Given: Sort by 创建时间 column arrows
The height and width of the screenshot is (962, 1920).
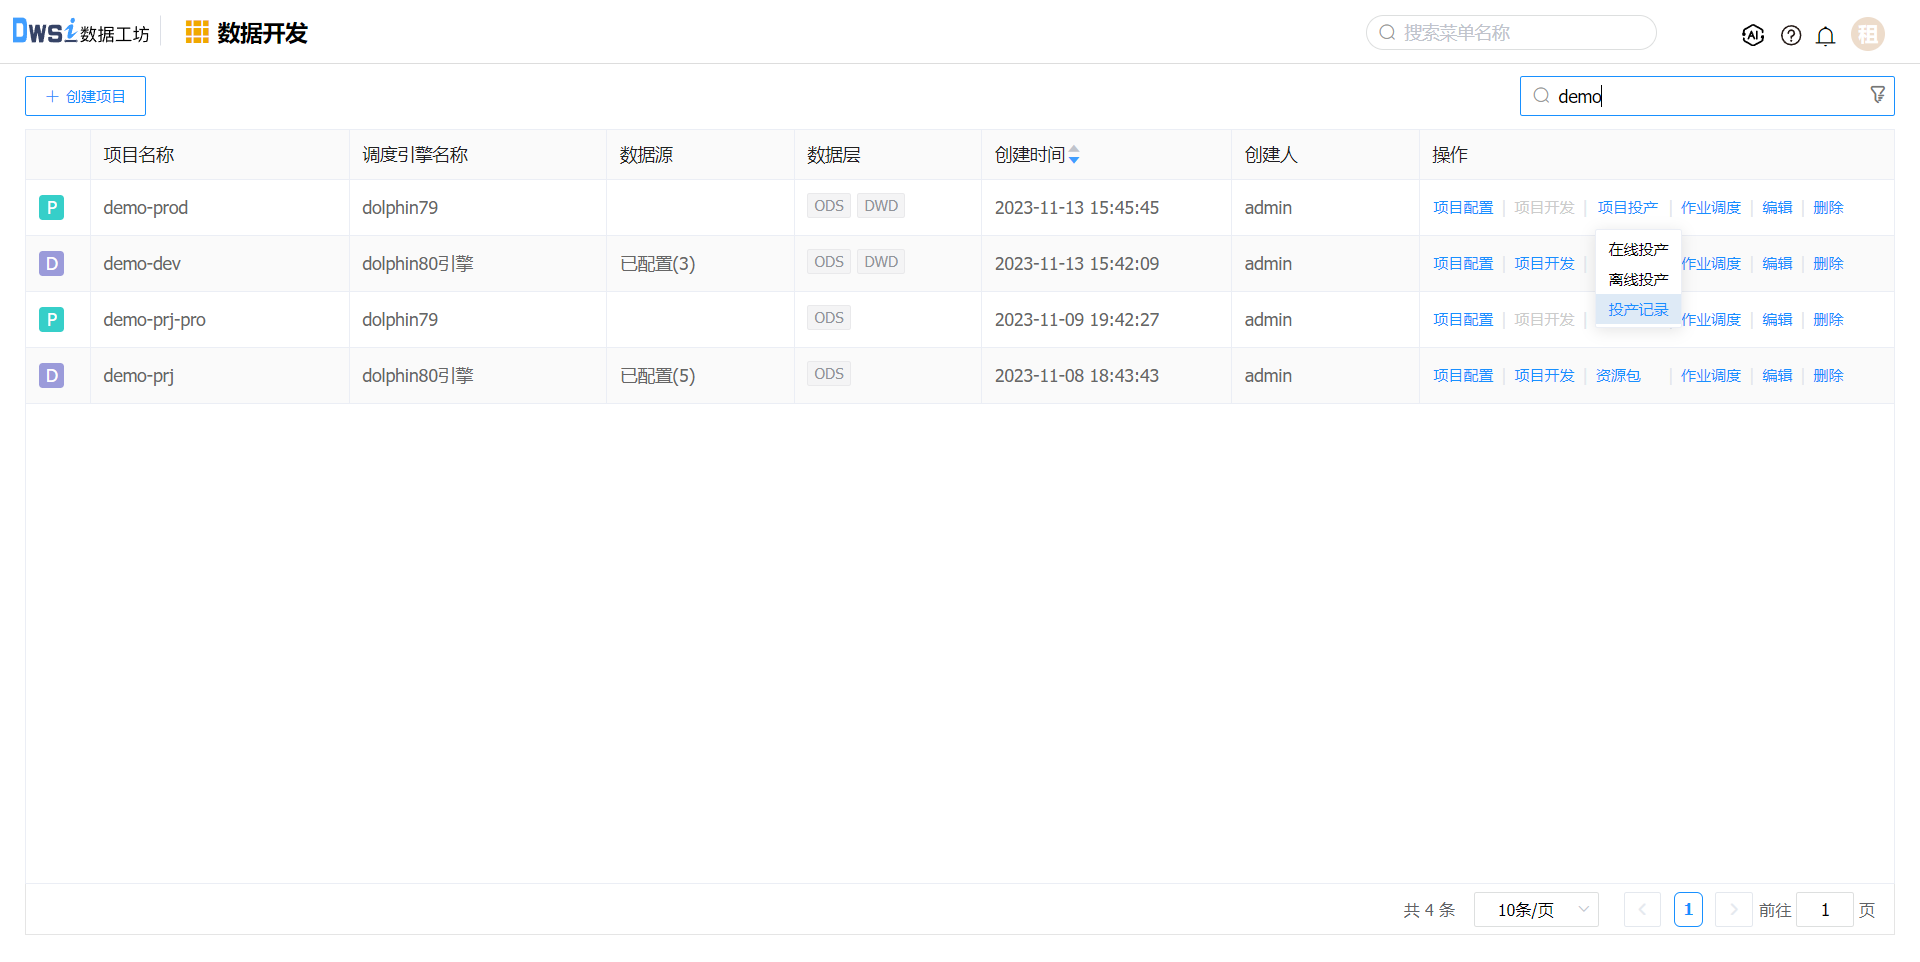Looking at the screenshot, I should [x=1074, y=155].
